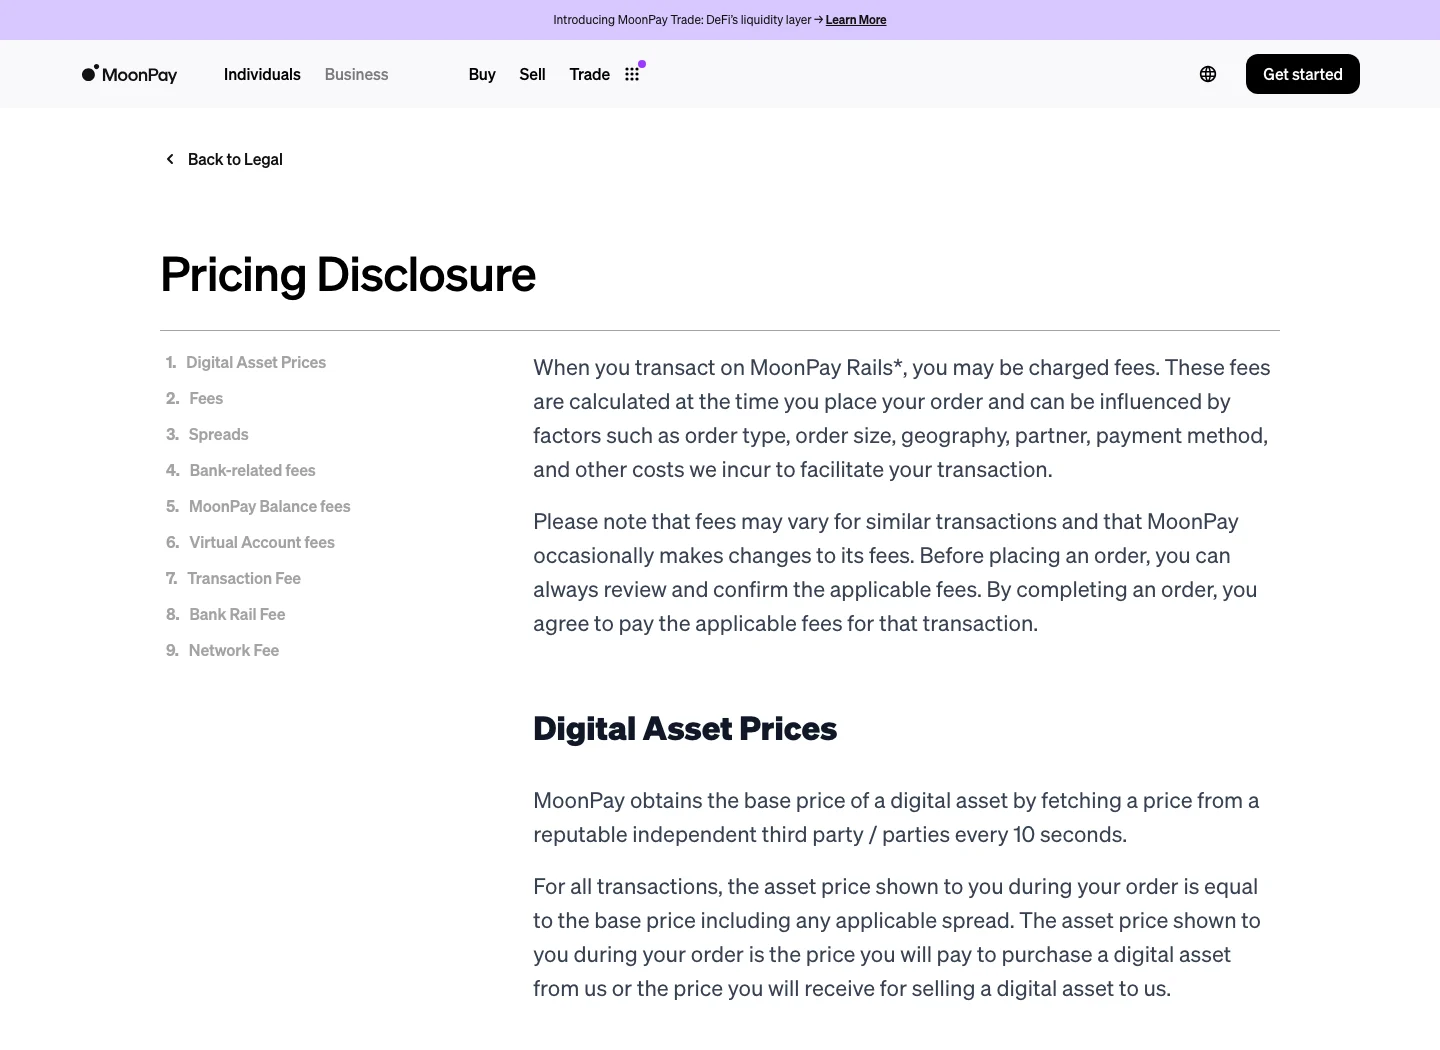The width and height of the screenshot is (1440, 1050).
Task: Select the Individuals tab
Action: (262, 74)
